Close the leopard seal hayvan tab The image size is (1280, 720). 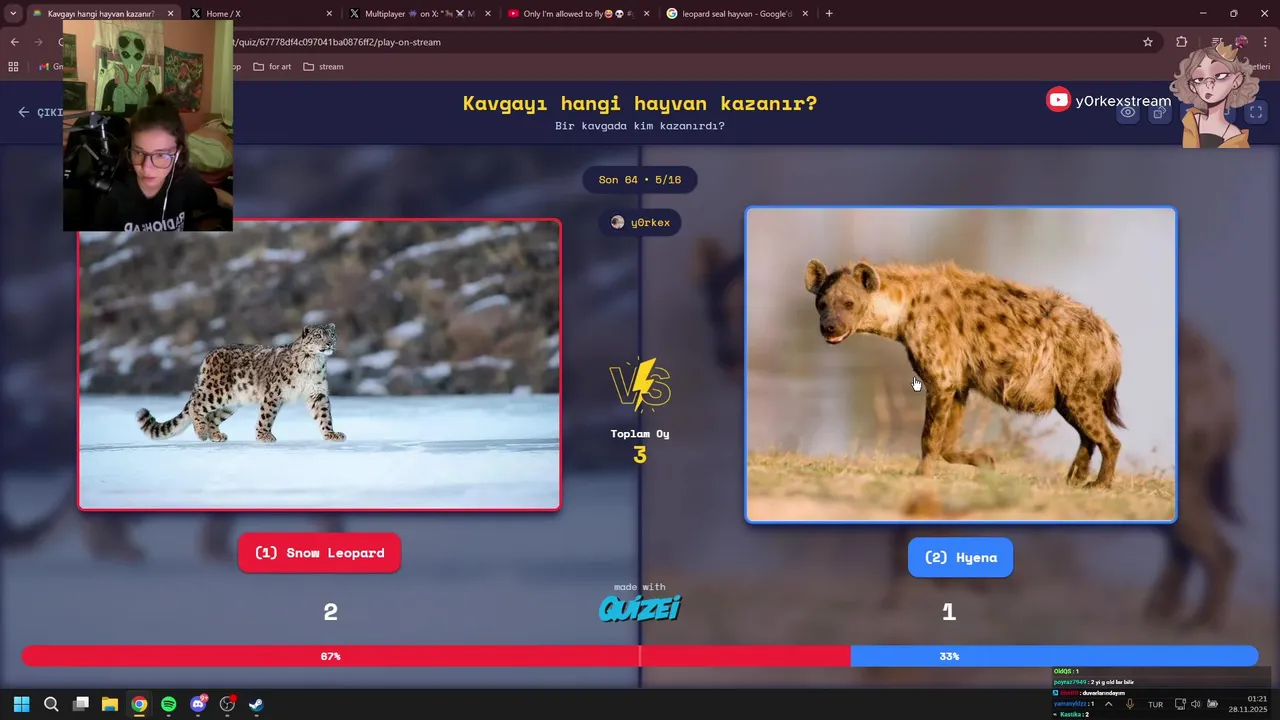coord(804,14)
